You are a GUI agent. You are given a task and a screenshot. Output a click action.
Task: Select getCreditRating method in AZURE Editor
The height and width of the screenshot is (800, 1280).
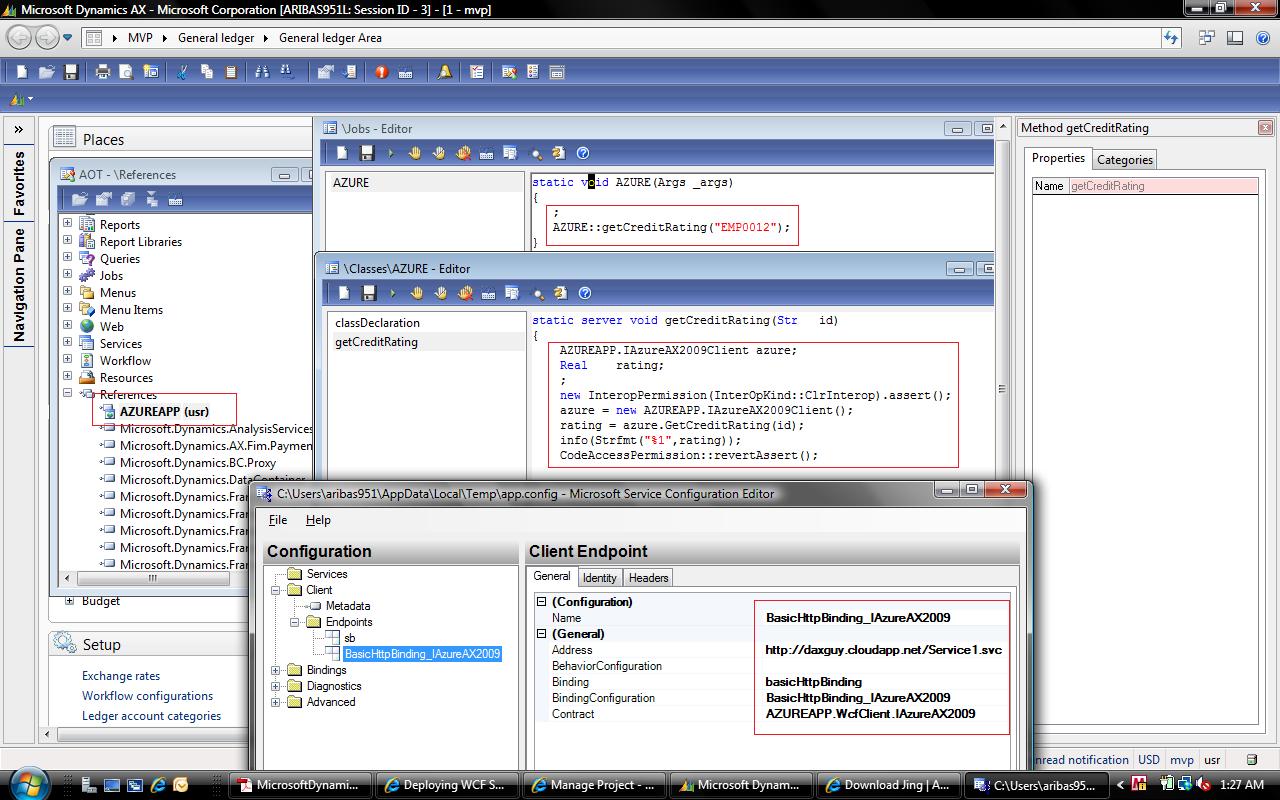(x=376, y=342)
